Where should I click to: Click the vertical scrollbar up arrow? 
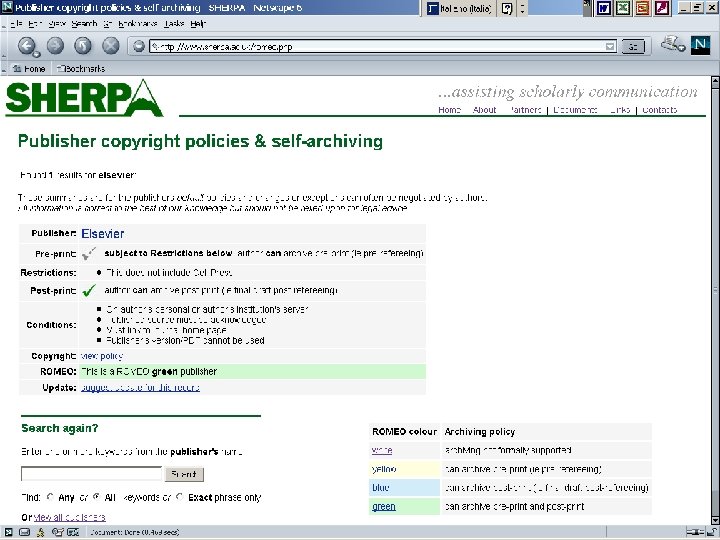(x=715, y=82)
